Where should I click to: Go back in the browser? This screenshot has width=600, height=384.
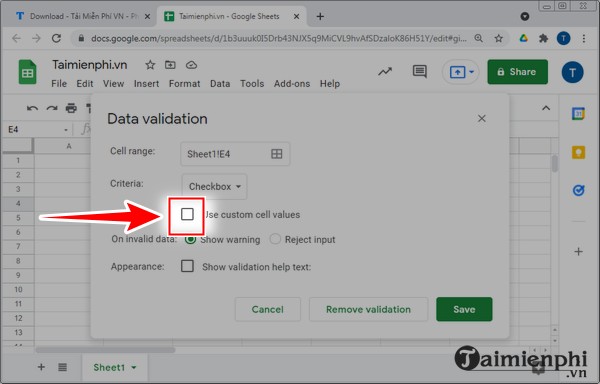click(x=16, y=38)
